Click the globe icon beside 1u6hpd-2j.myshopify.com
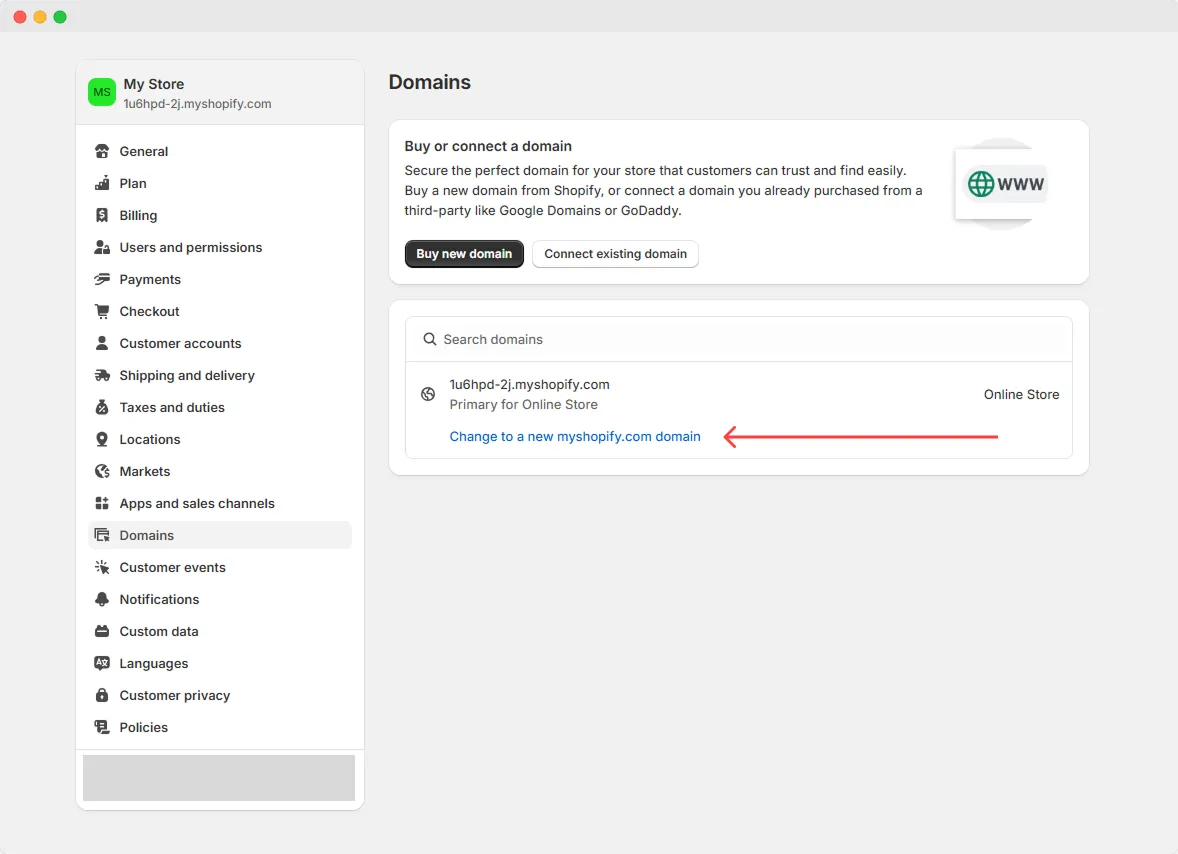This screenshot has height=854, width=1178. (428, 394)
